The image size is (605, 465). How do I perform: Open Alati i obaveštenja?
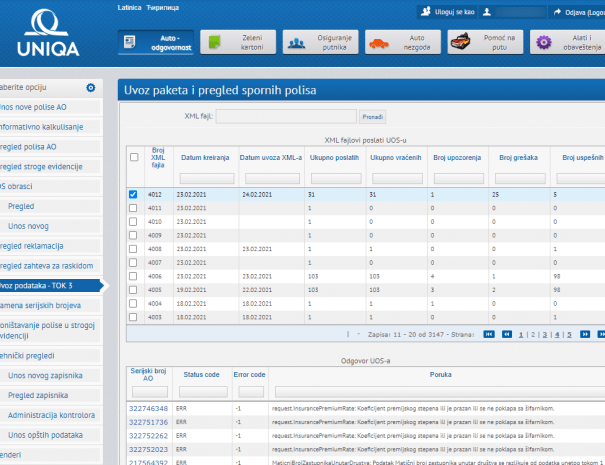[x=566, y=42]
